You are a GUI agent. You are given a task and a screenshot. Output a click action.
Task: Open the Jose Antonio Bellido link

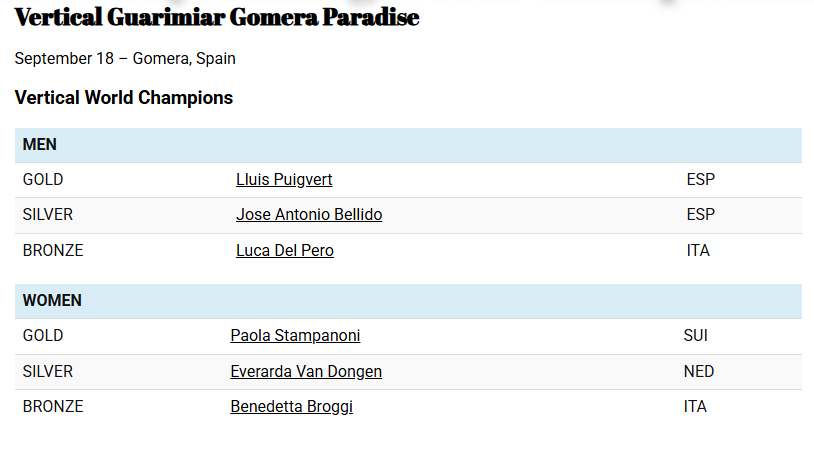[309, 214]
